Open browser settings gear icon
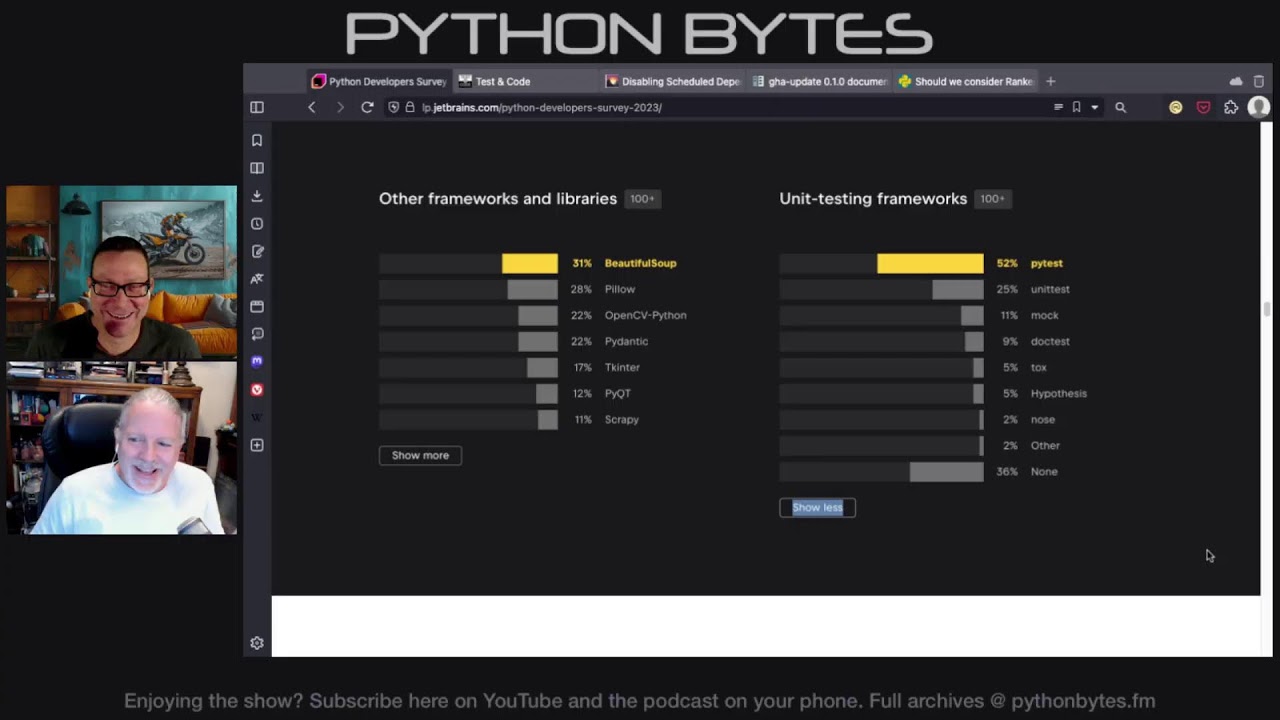 point(257,643)
